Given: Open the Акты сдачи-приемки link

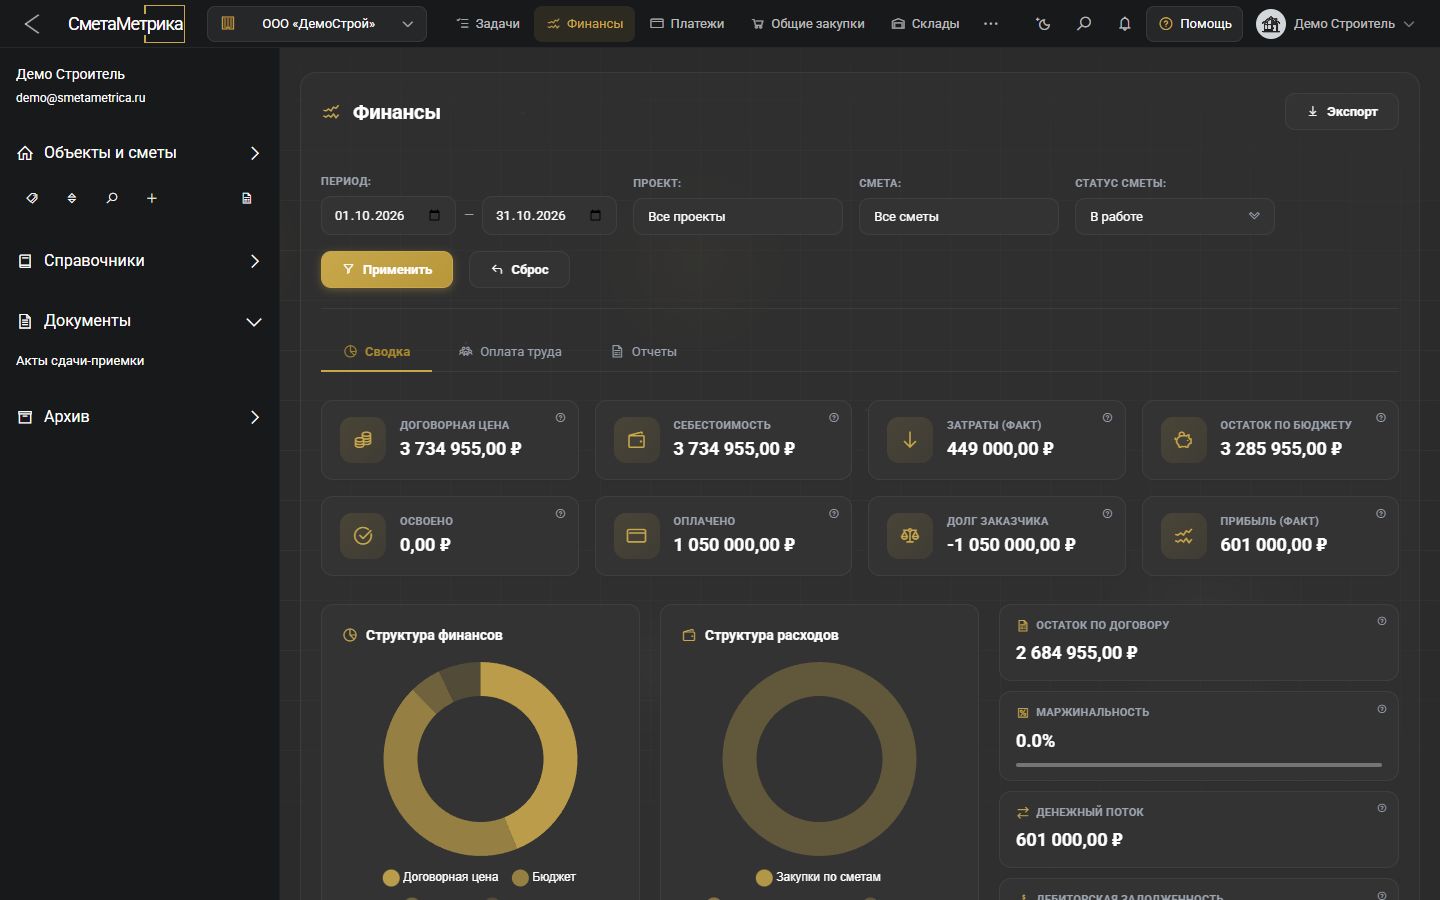Looking at the screenshot, I should pyautogui.click(x=80, y=361).
